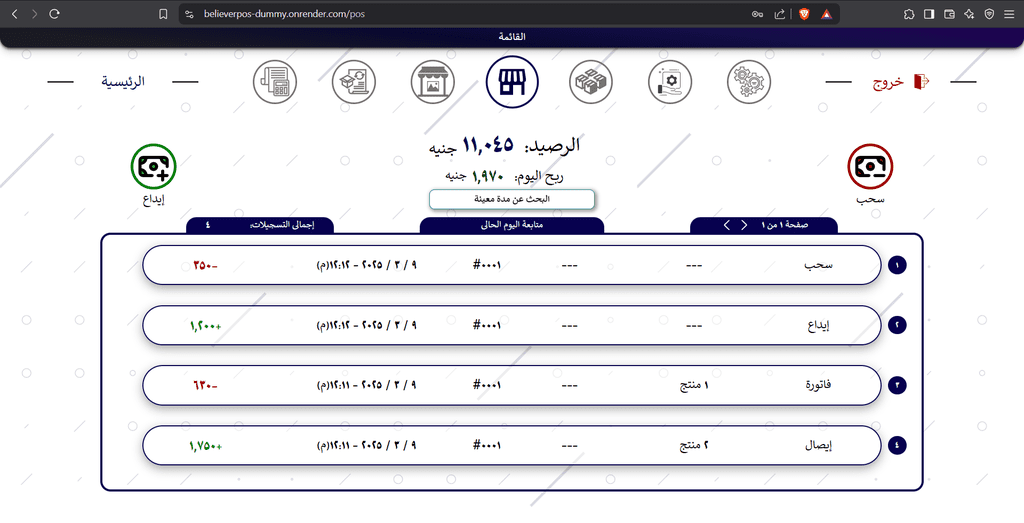Viewport: 1024px width, 523px height.
Task: Open Brave Shields lion icon
Action: point(804,14)
